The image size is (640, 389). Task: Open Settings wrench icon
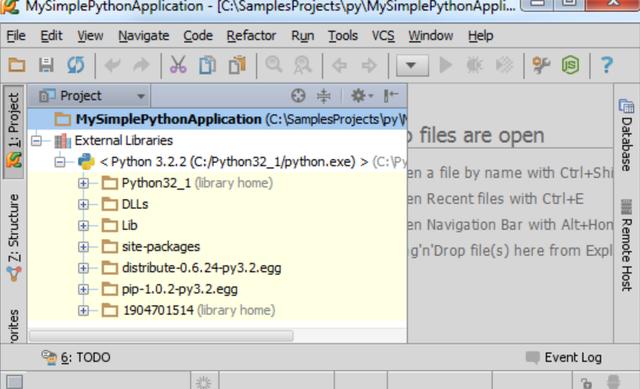(541, 65)
